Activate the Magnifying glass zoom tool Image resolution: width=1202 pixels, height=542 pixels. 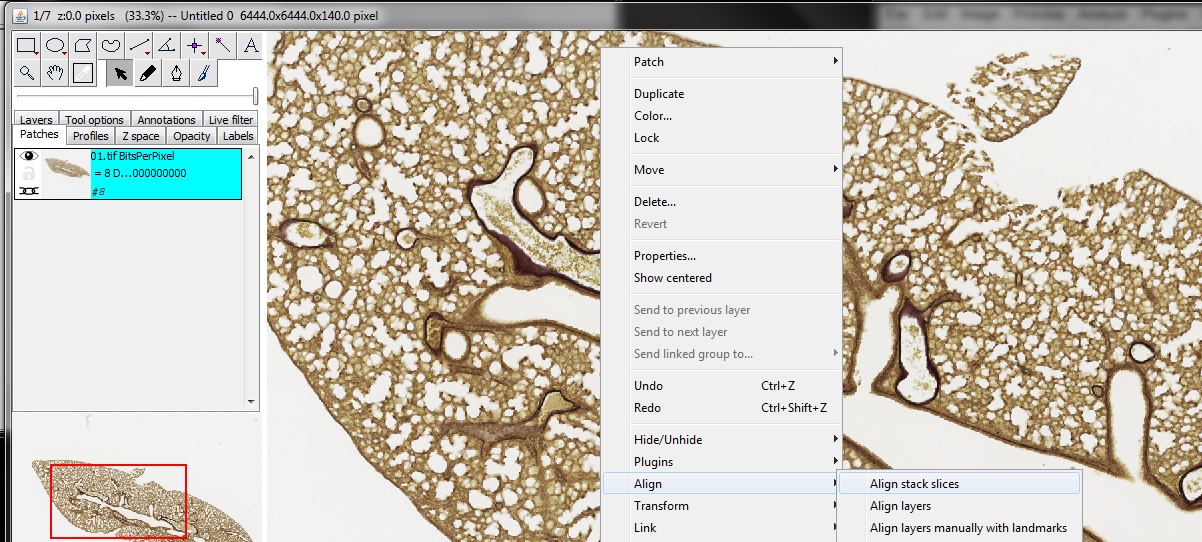pos(27,73)
